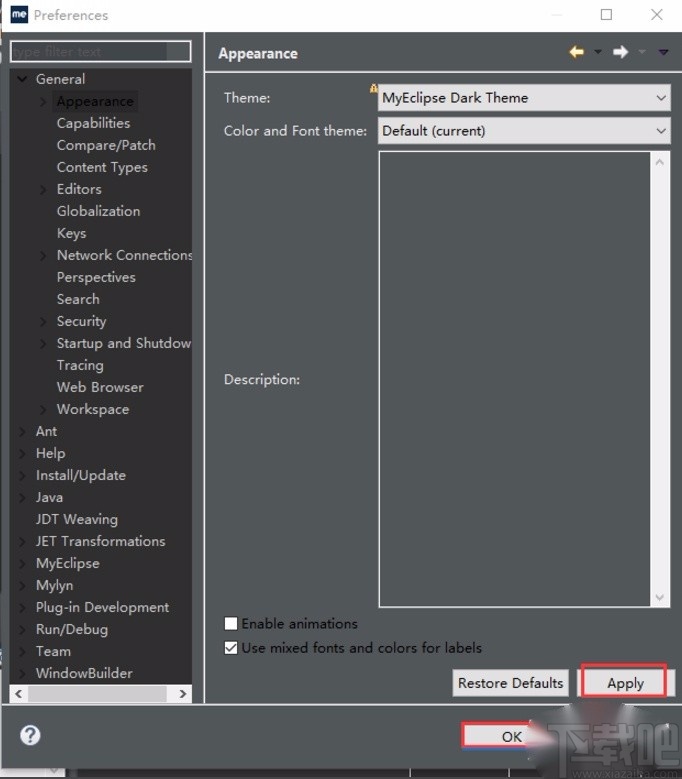Maximize the Preferences window
The height and width of the screenshot is (779, 682).
(x=606, y=14)
